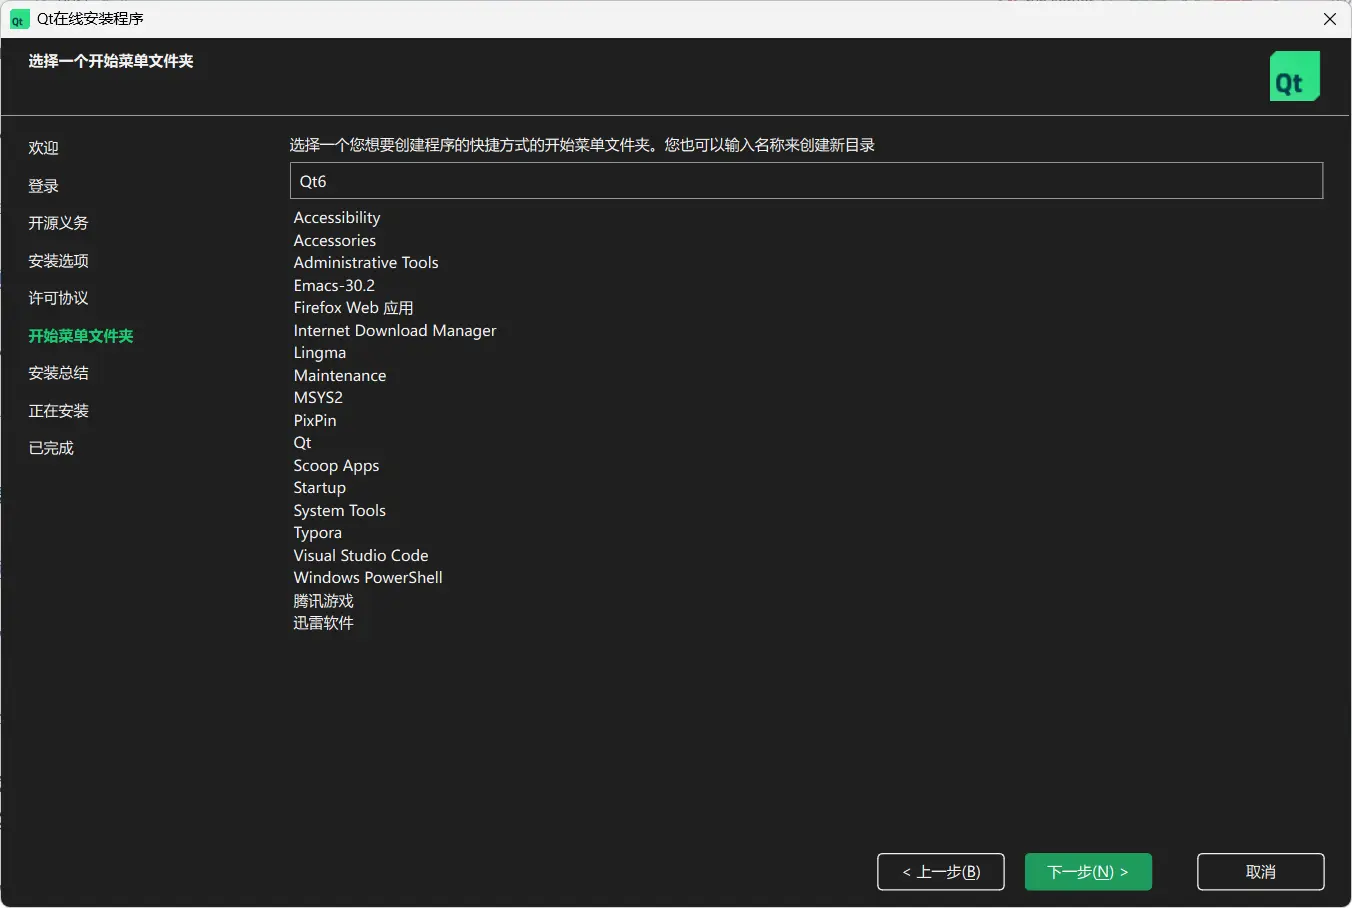Viewport: 1352px width, 908px height.
Task: Select the Typora folder
Action: click(318, 533)
